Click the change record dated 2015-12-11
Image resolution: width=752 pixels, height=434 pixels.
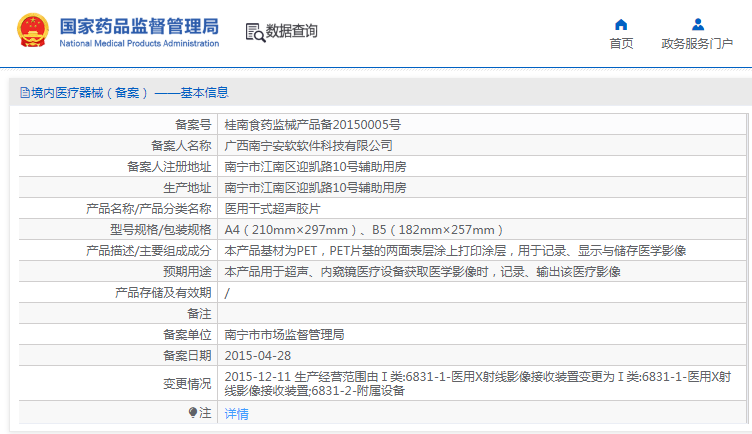(x=478, y=384)
